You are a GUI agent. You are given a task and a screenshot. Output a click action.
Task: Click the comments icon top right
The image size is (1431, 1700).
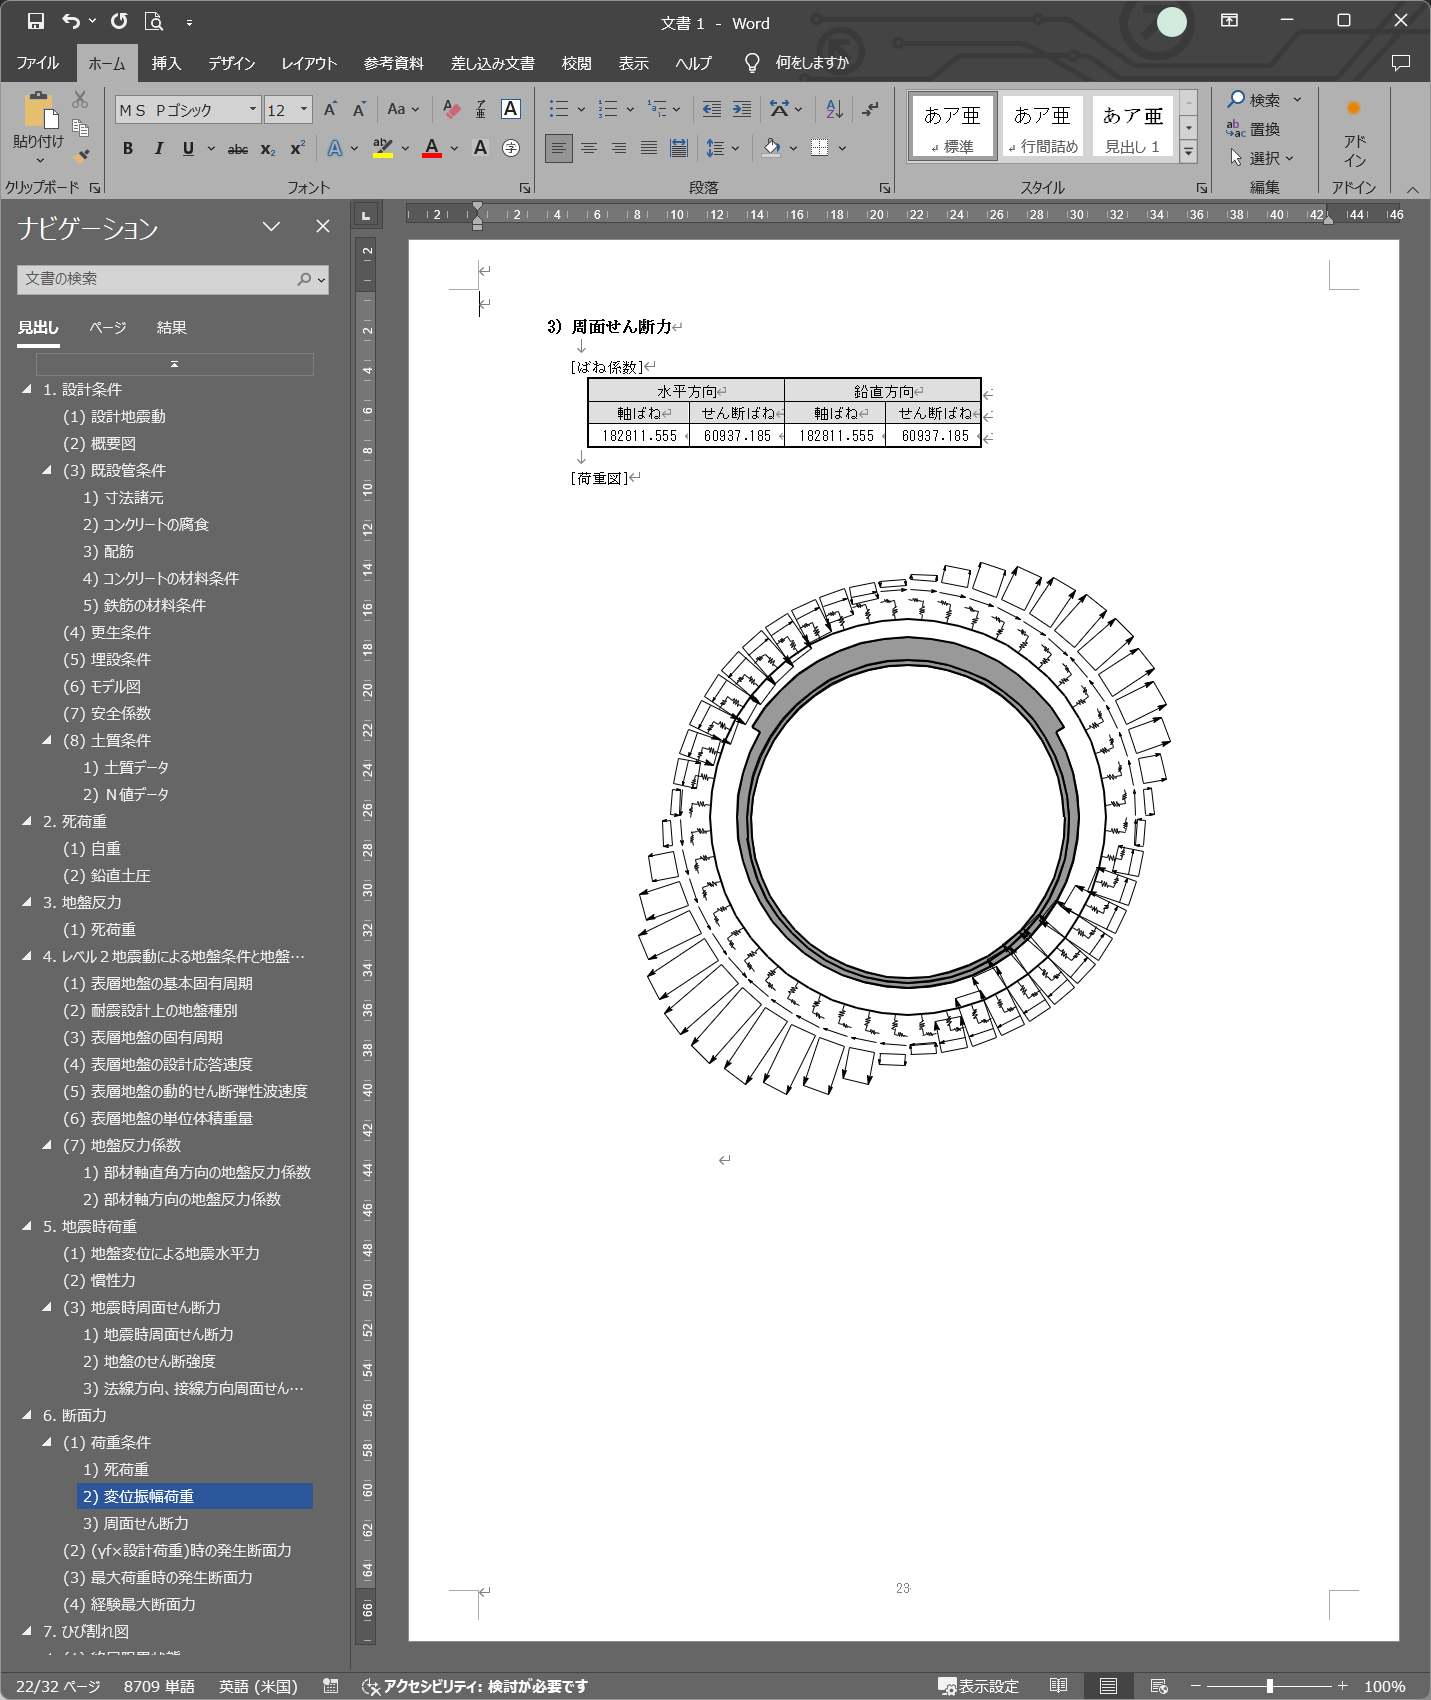coord(1401,63)
